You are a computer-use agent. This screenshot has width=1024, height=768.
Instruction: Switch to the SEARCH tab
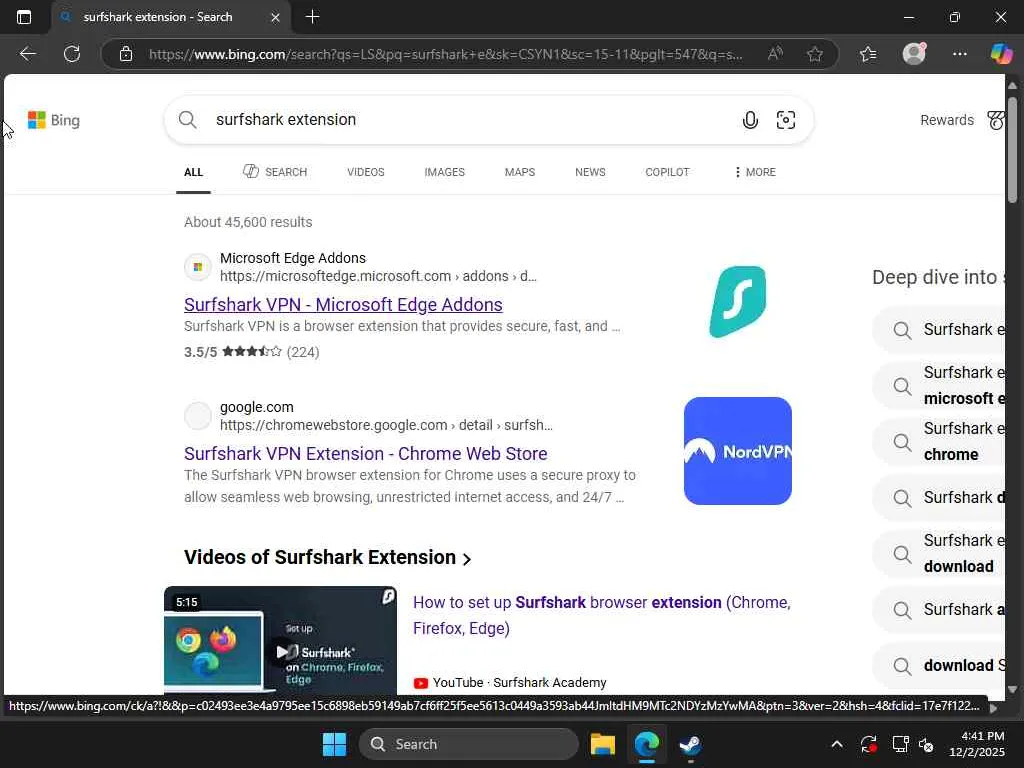point(275,172)
